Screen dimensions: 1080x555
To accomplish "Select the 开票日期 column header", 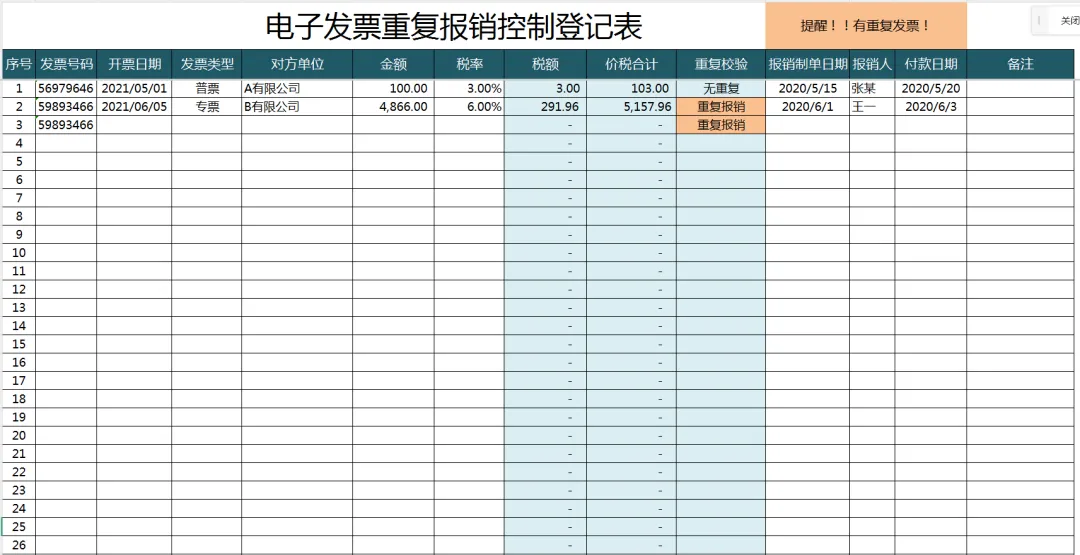I will coord(134,65).
